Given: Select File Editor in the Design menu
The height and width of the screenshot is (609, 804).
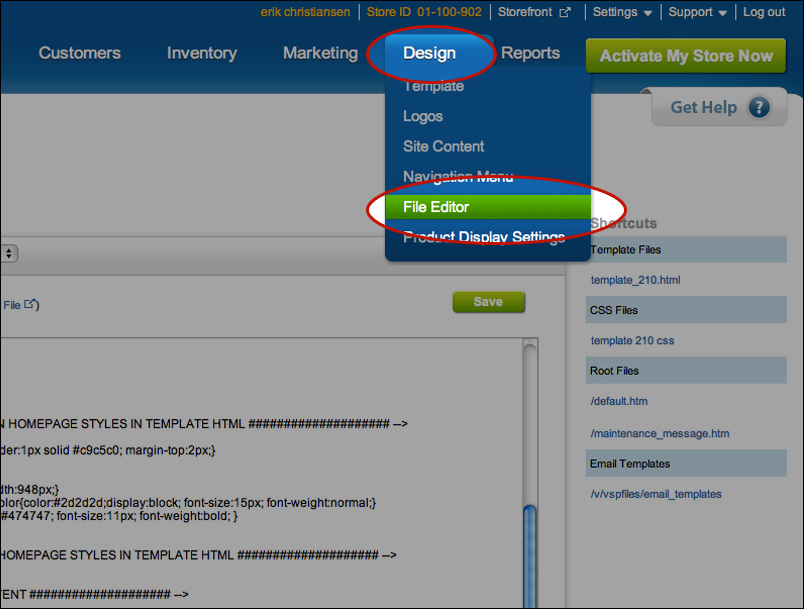Looking at the screenshot, I should coord(488,207).
